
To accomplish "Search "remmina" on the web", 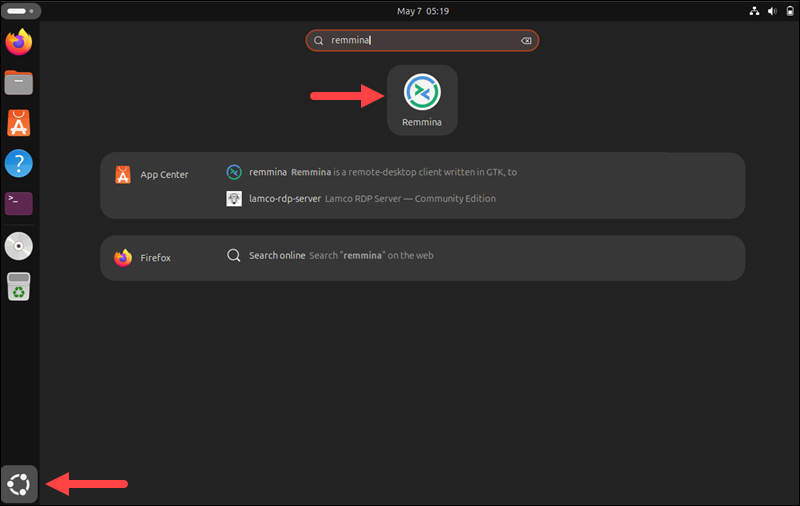I will (x=330, y=256).
